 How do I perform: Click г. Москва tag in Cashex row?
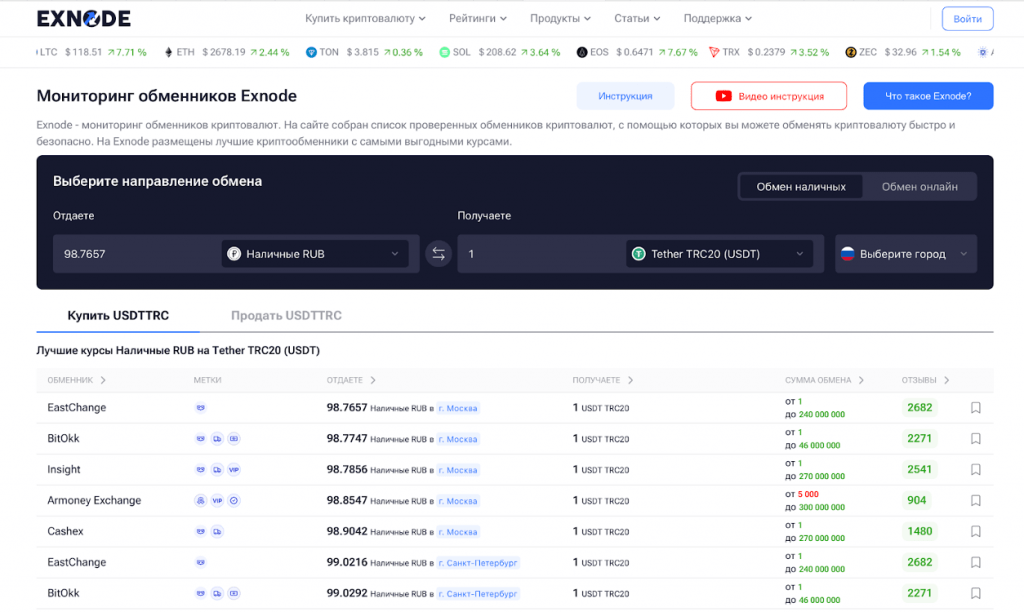(x=458, y=532)
